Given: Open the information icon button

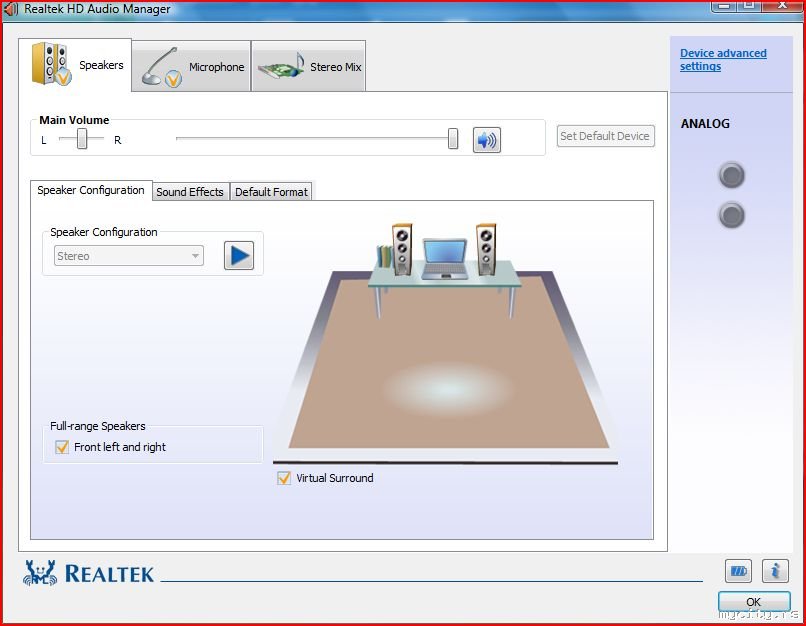Looking at the screenshot, I should coord(775,571).
